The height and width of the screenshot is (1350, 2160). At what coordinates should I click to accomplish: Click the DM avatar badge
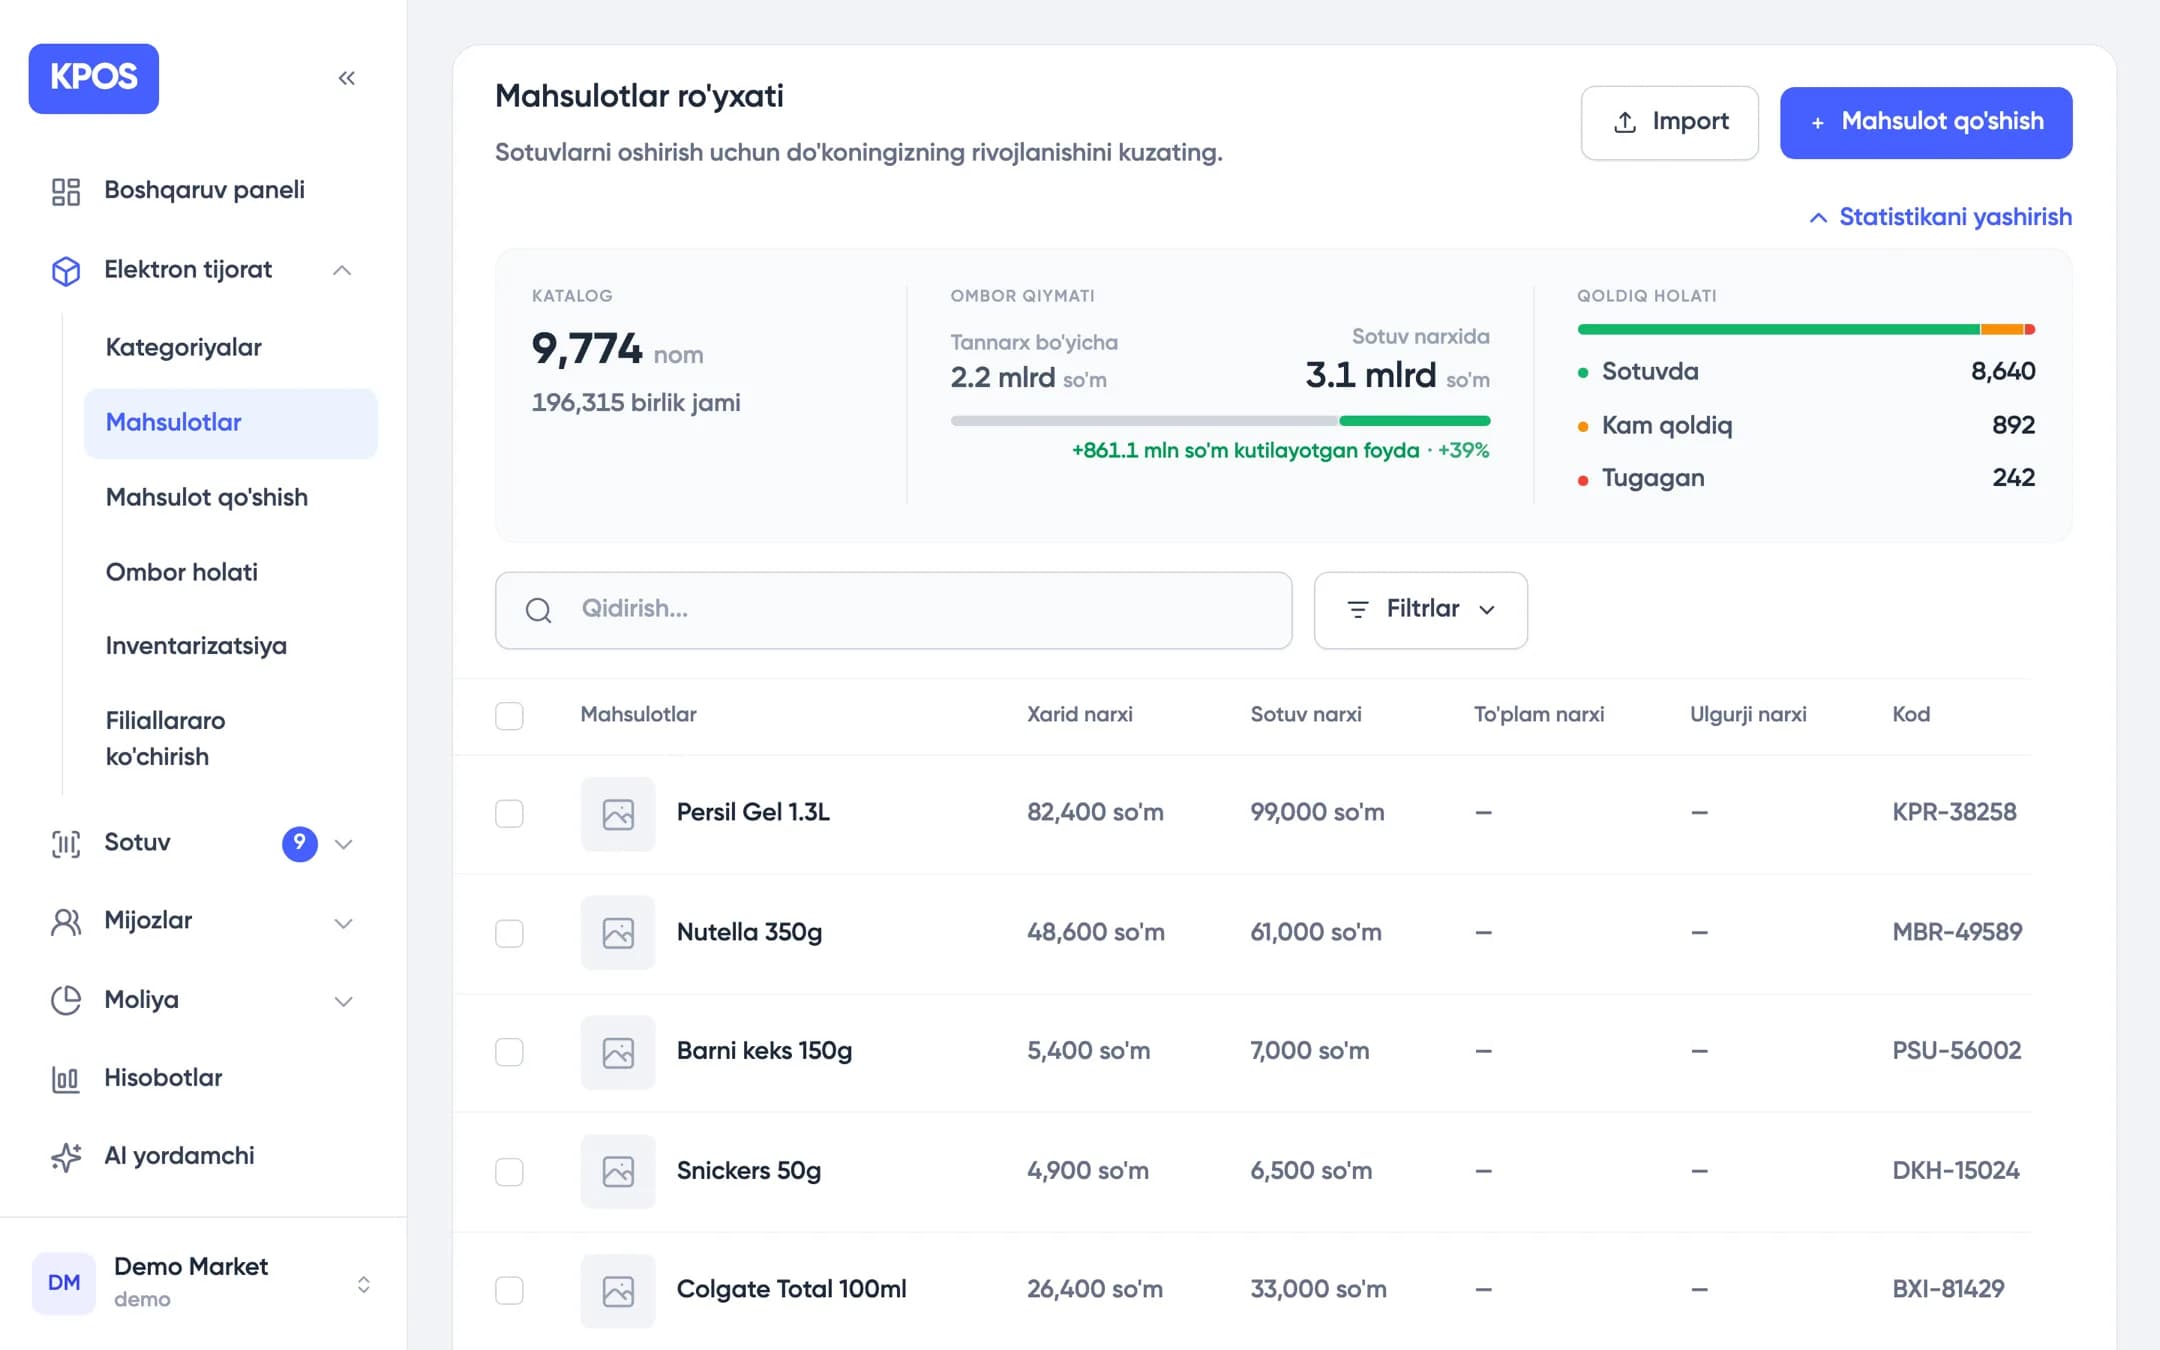(x=64, y=1283)
